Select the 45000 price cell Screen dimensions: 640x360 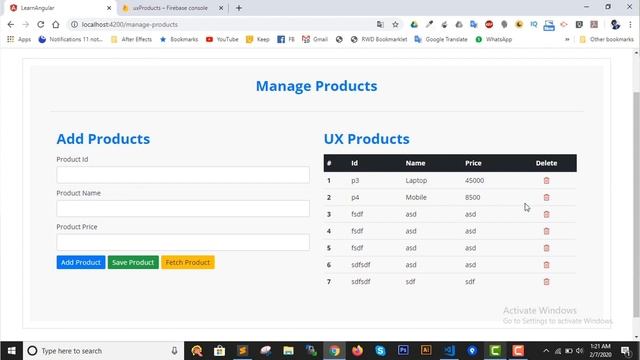pos(474,180)
